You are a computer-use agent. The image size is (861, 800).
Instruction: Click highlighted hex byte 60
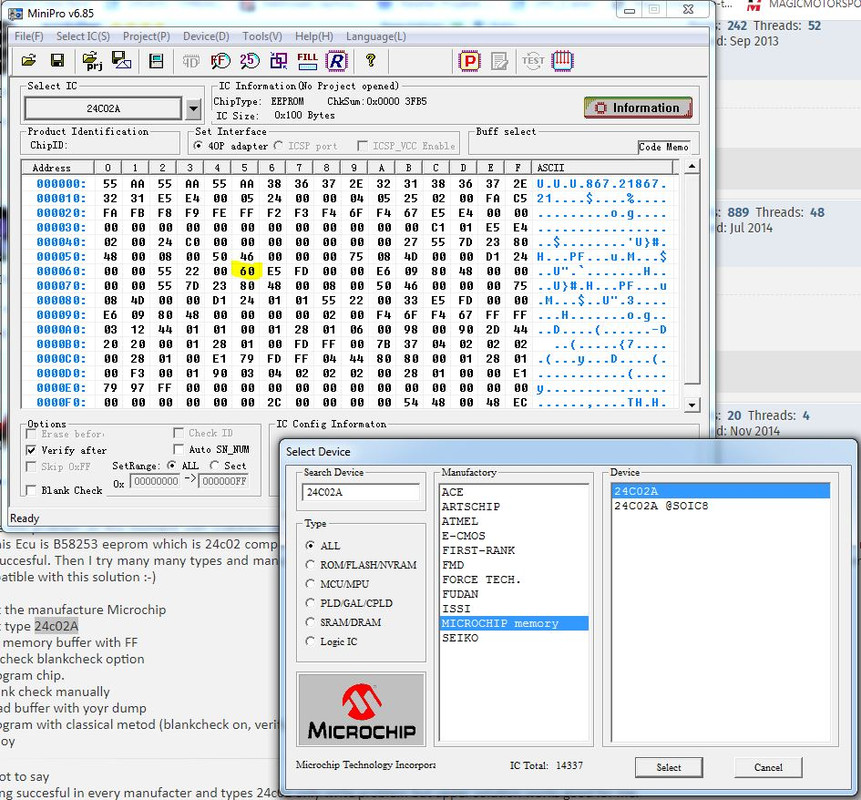[x=247, y=271]
